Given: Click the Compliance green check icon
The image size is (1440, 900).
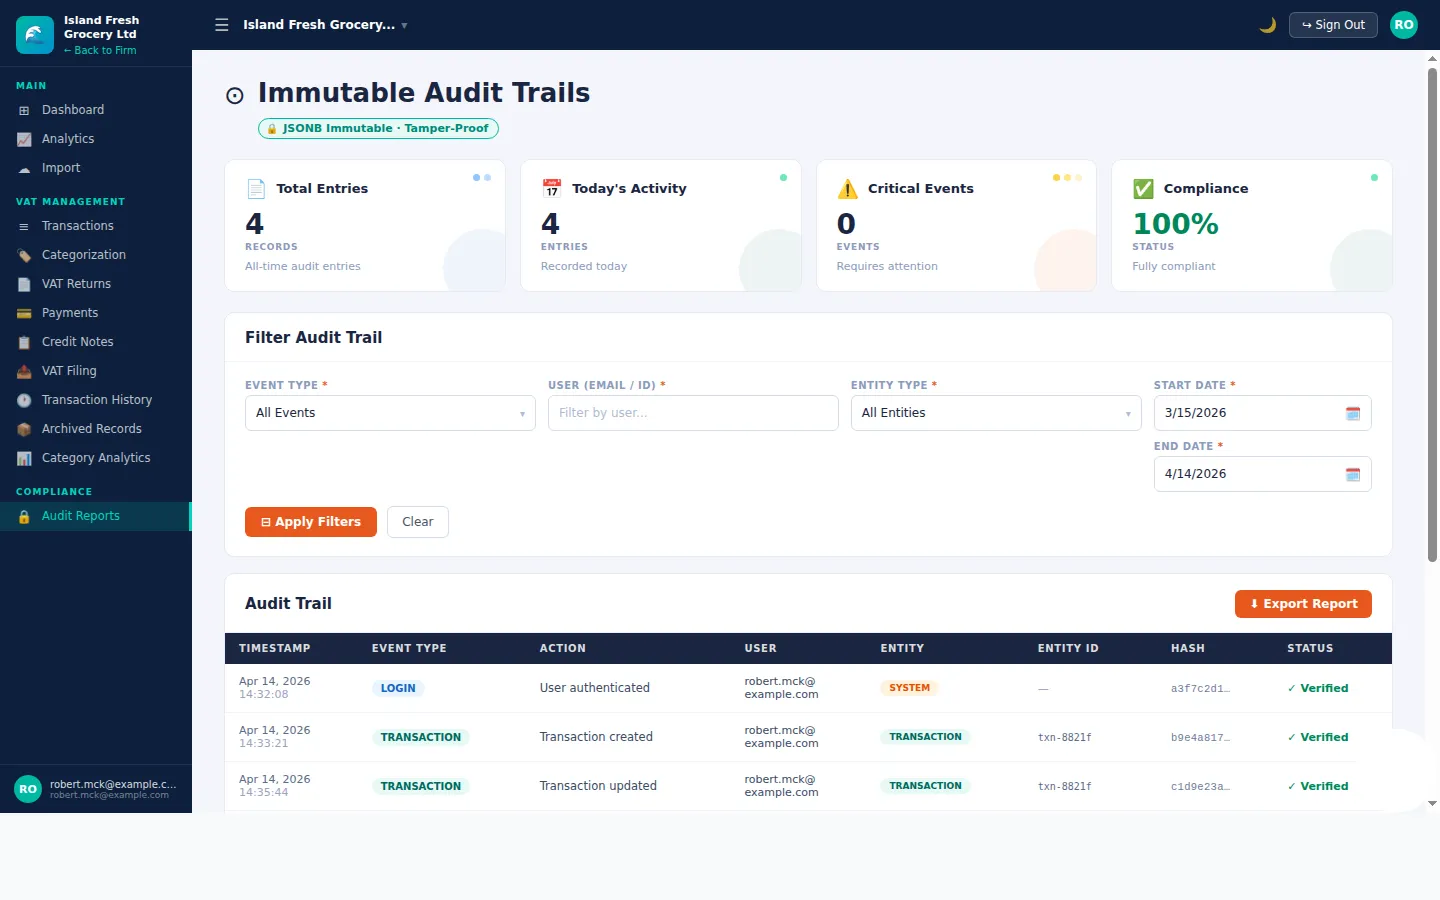Looking at the screenshot, I should coord(1143,188).
